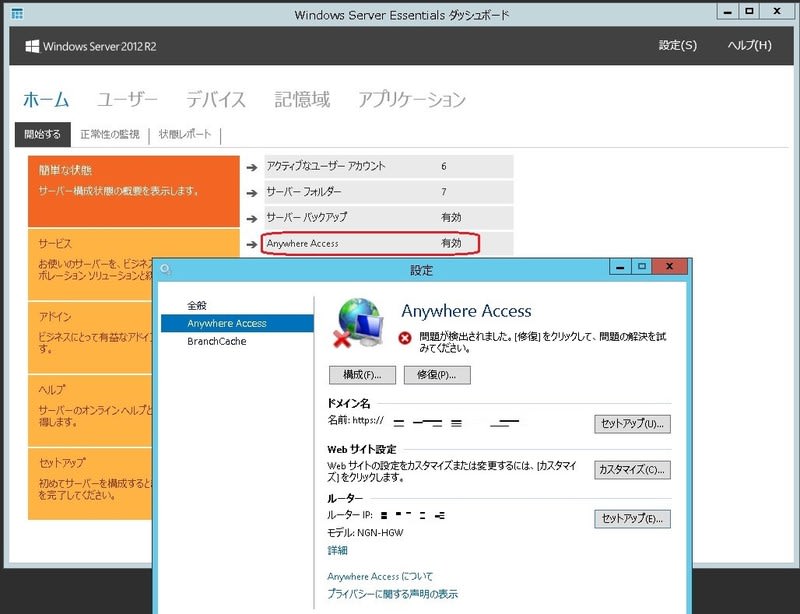Click the アクティブなユーザー アカウント status row

point(389,166)
